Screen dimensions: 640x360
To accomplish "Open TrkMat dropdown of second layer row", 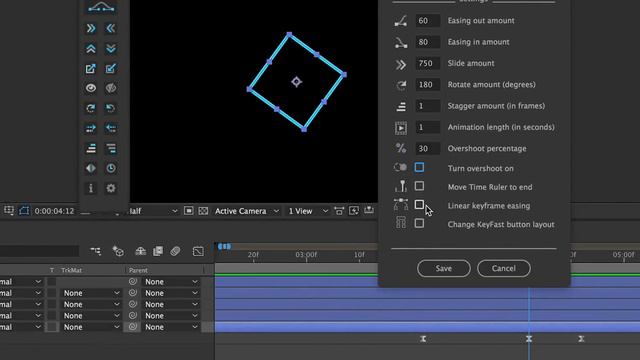I will coord(91,293).
